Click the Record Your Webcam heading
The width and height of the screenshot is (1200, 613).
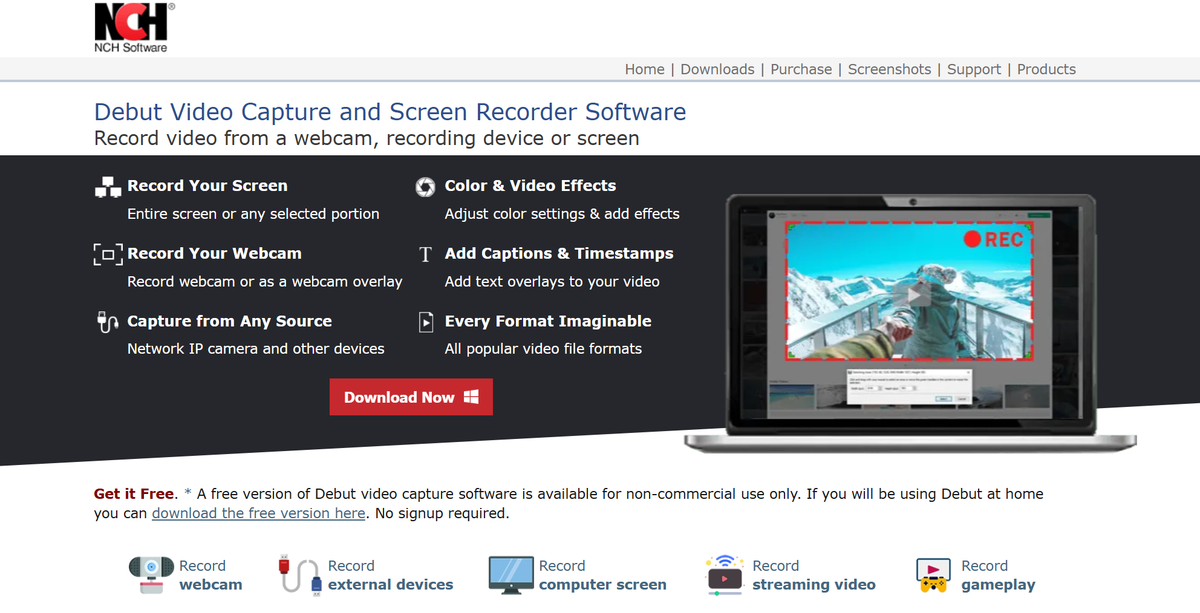click(x=214, y=254)
